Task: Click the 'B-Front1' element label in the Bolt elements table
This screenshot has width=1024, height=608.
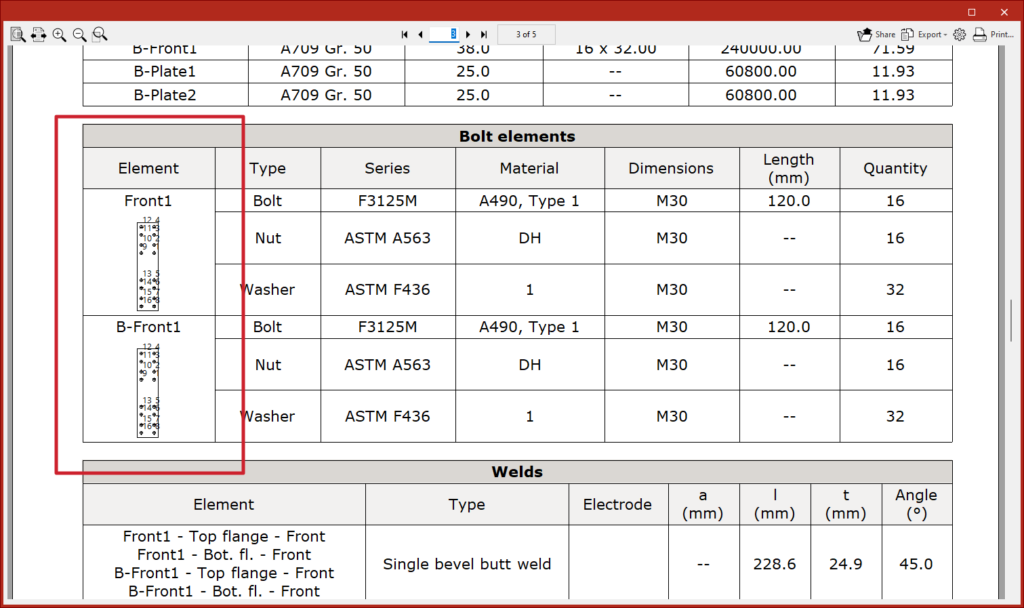Action: coord(148,327)
